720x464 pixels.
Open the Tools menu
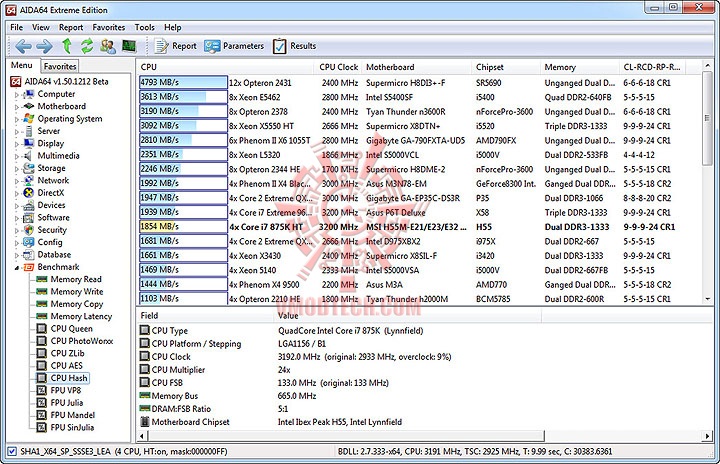coord(144,28)
